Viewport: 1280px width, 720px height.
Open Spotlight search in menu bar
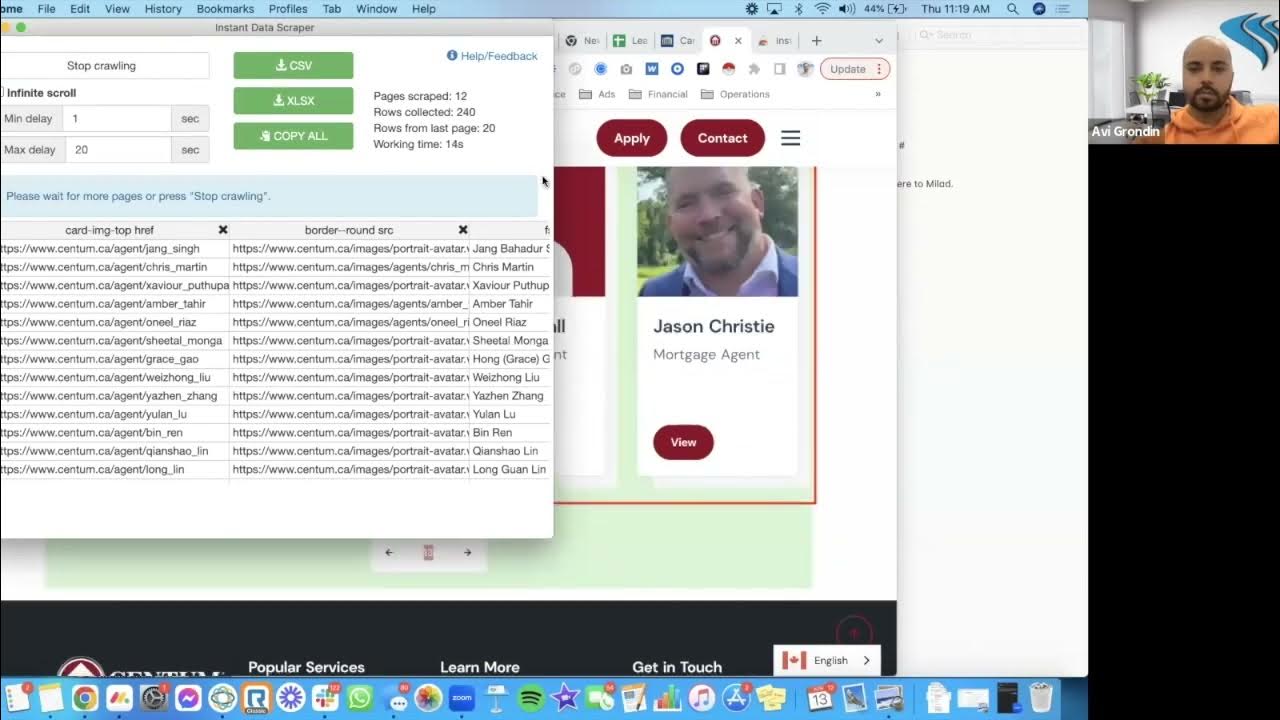[1013, 9]
